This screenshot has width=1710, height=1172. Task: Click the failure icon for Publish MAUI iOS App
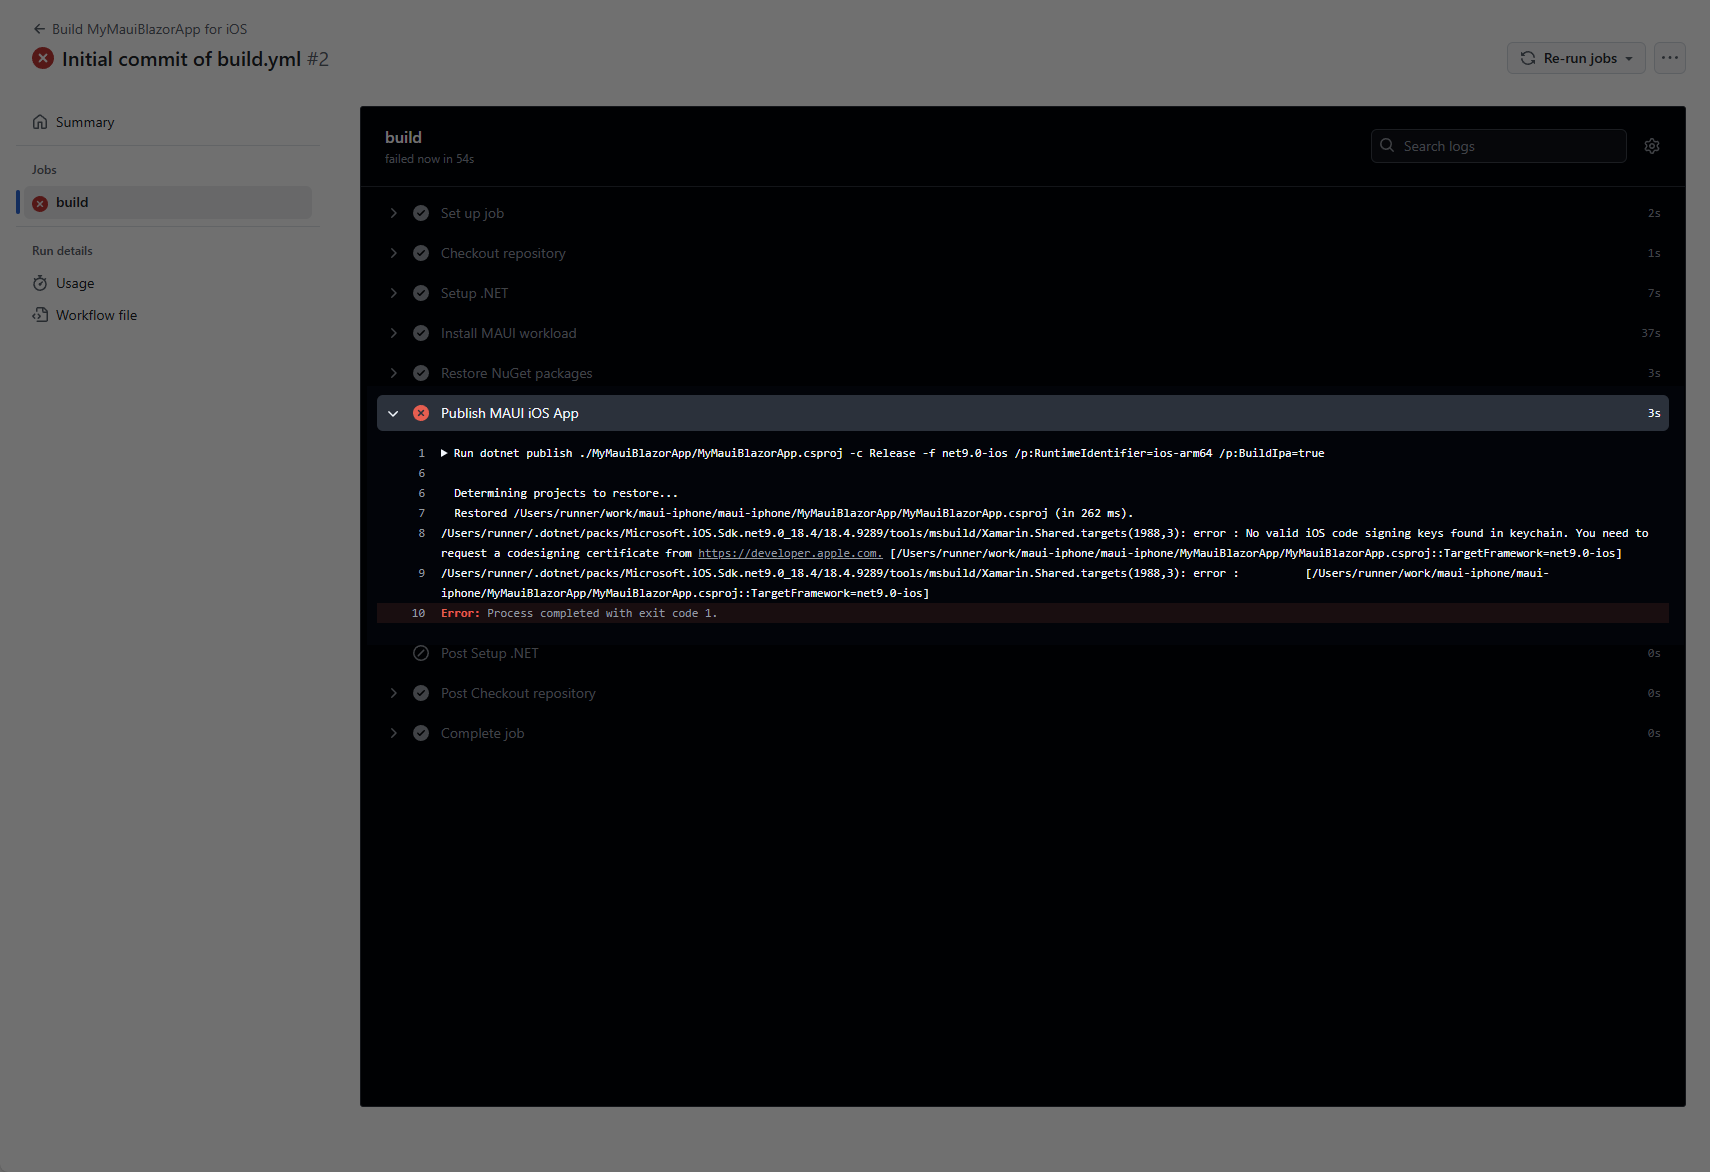(421, 413)
